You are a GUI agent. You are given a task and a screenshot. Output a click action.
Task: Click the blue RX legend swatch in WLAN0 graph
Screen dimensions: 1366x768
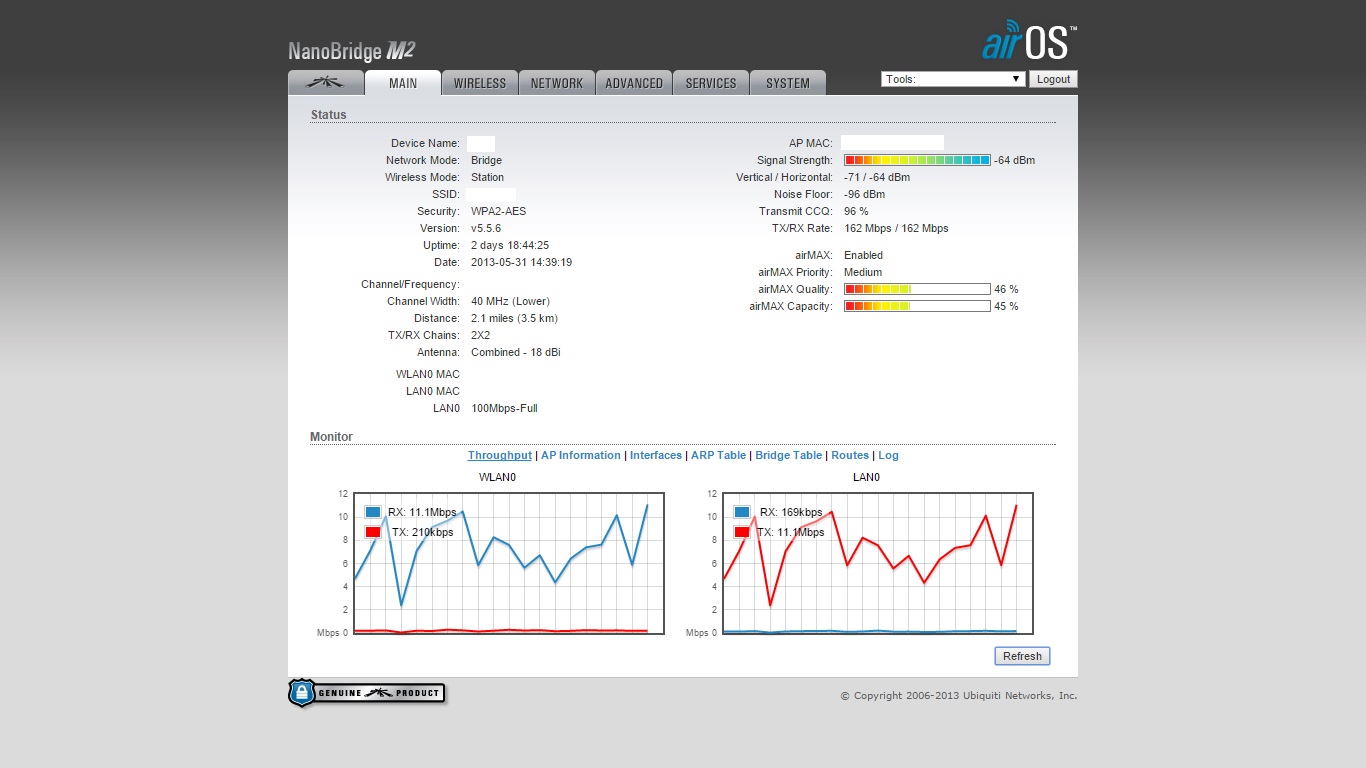tap(373, 512)
